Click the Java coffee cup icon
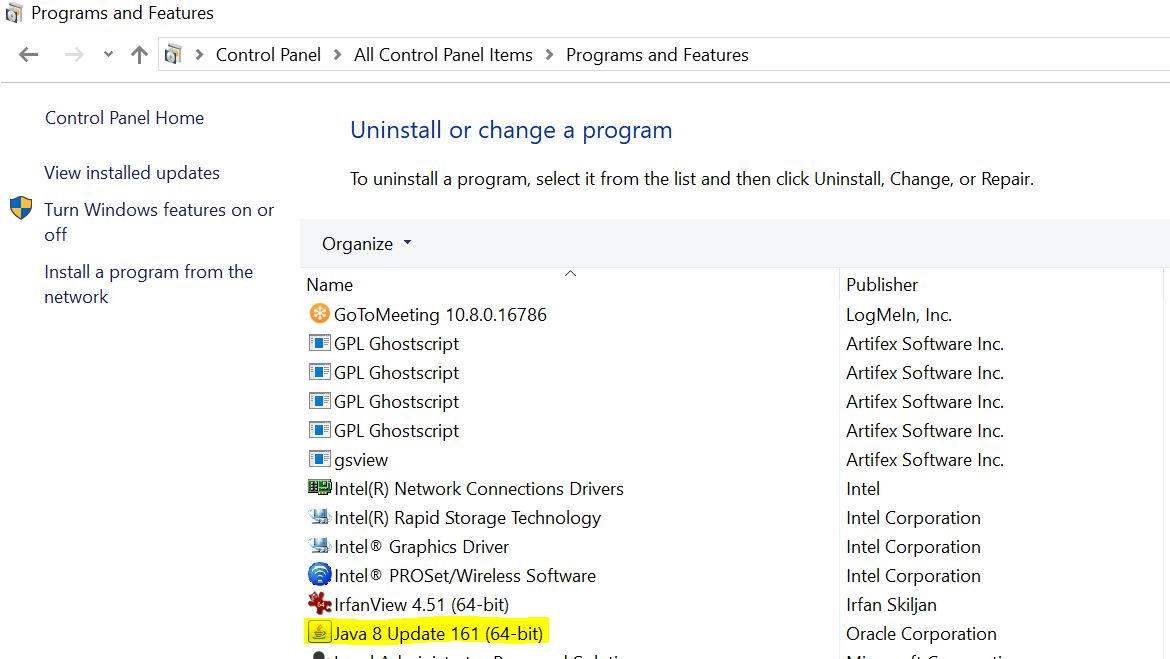 point(319,633)
